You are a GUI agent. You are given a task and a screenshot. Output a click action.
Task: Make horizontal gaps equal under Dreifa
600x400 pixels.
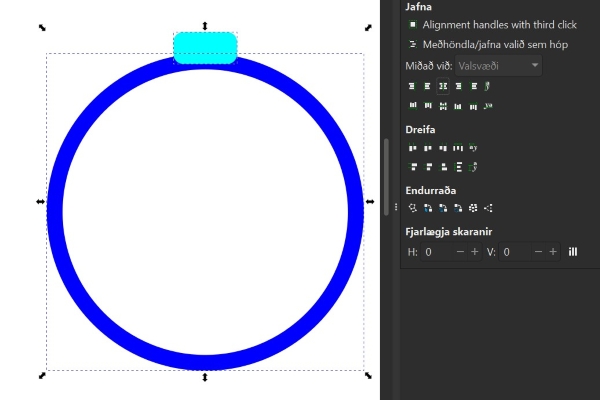coord(458,148)
